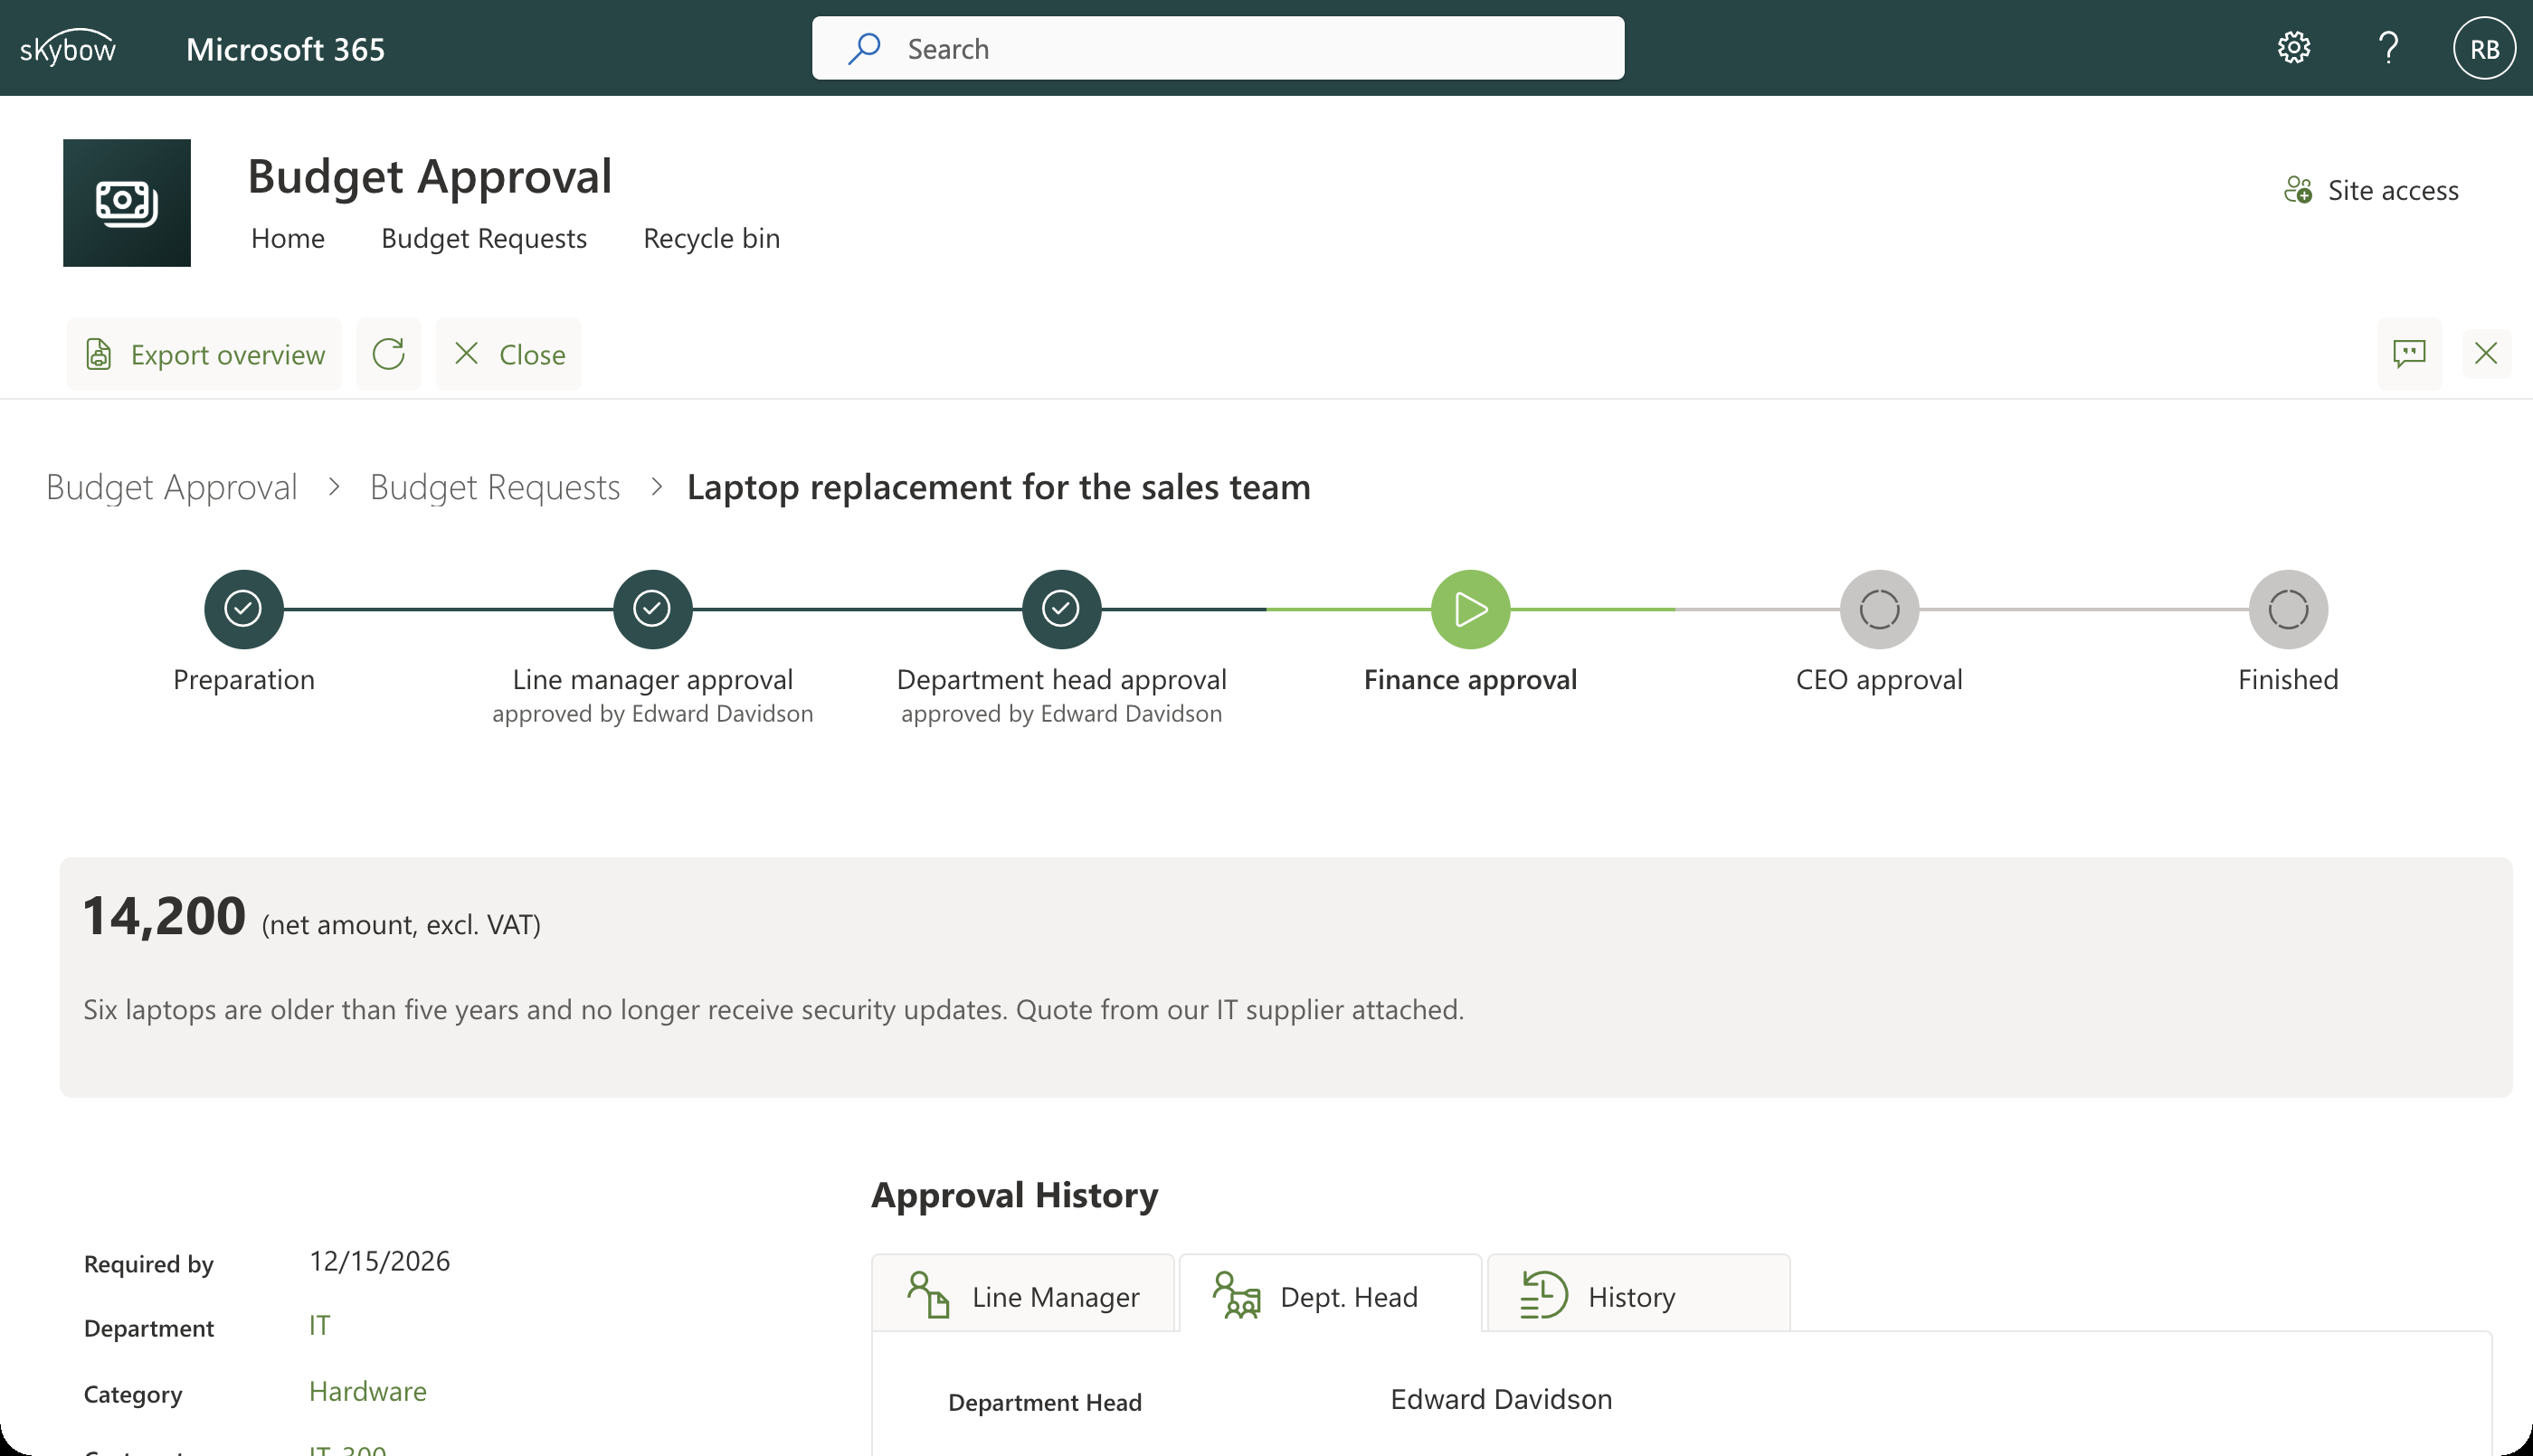Click the Laptop replacement breadcrumb title
2533x1456 pixels.
tap(998, 487)
